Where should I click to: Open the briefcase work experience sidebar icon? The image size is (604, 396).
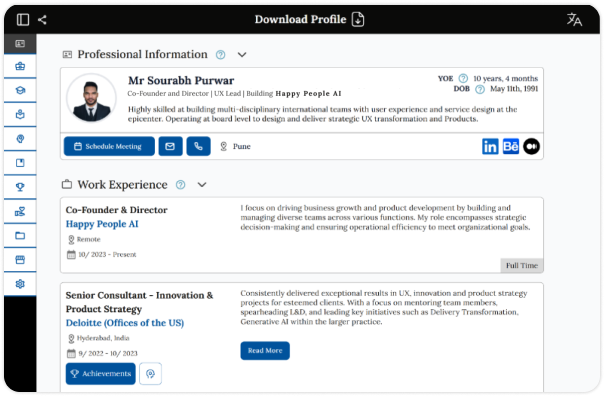coord(20,66)
